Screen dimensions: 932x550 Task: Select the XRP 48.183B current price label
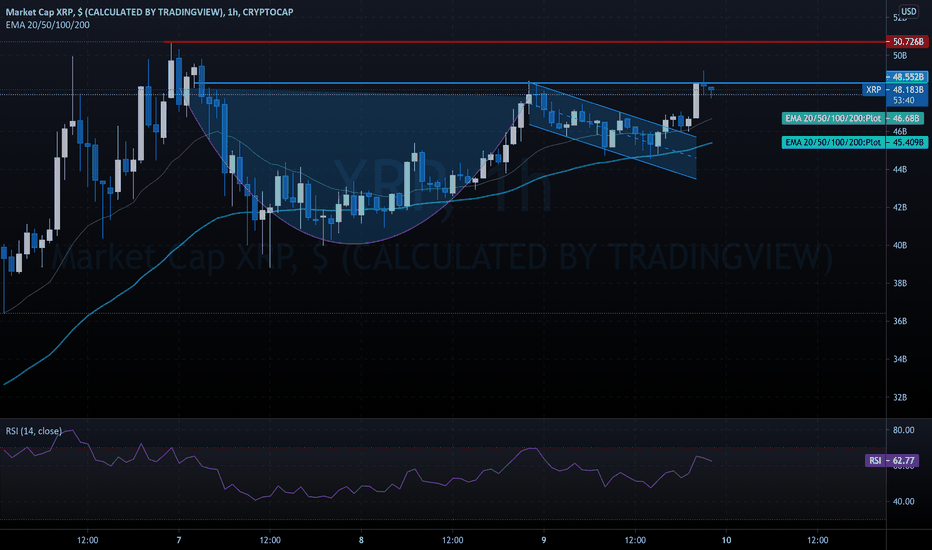tap(895, 90)
